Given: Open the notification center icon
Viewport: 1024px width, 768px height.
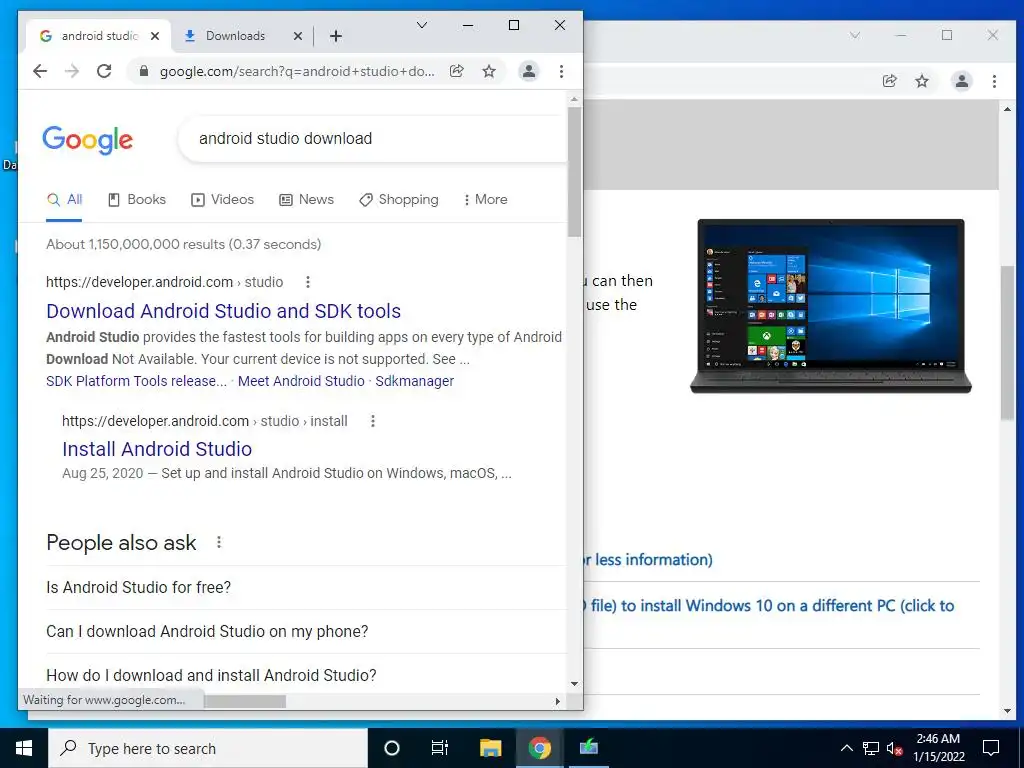Looking at the screenshot, I should 991,748.
